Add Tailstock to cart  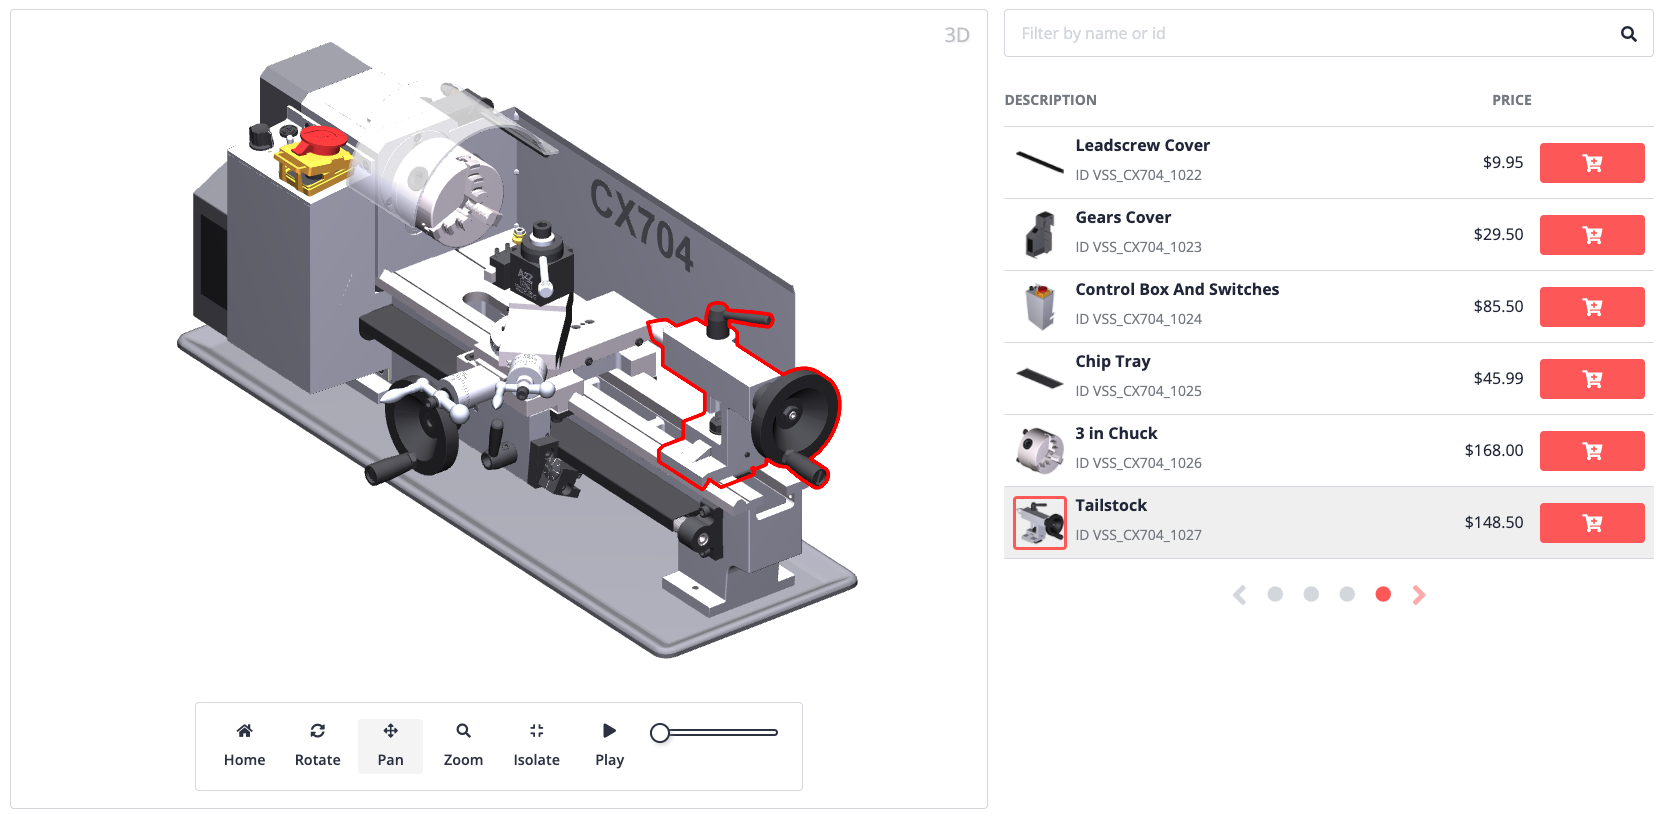(x=1591, y=523)
